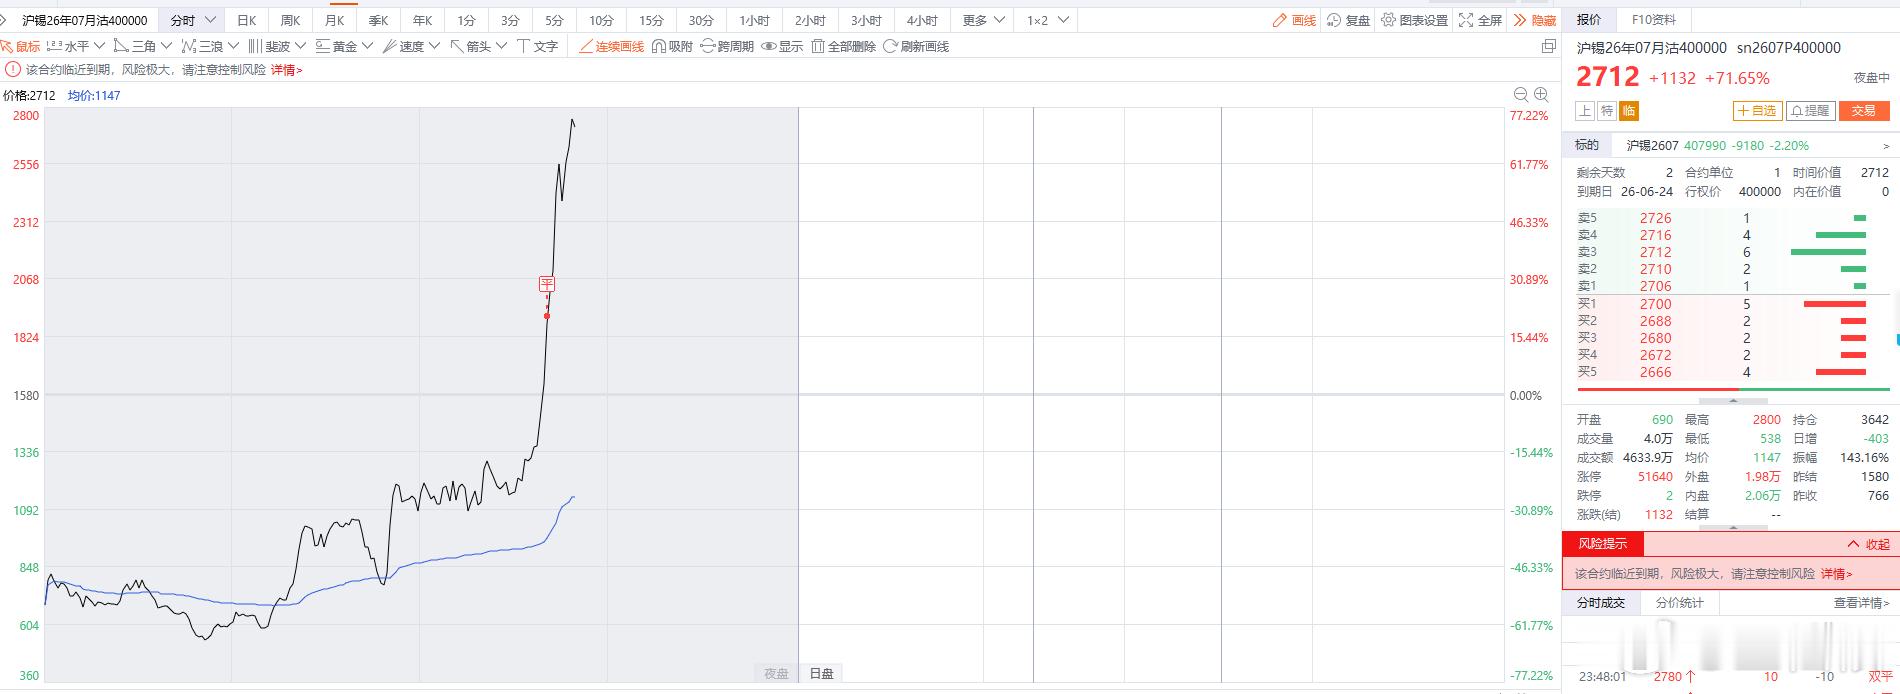The width and height of the screenshot is (1900, 694).
Task: Click the orange 交易 trade button
Action: [x=1863, y=111]
